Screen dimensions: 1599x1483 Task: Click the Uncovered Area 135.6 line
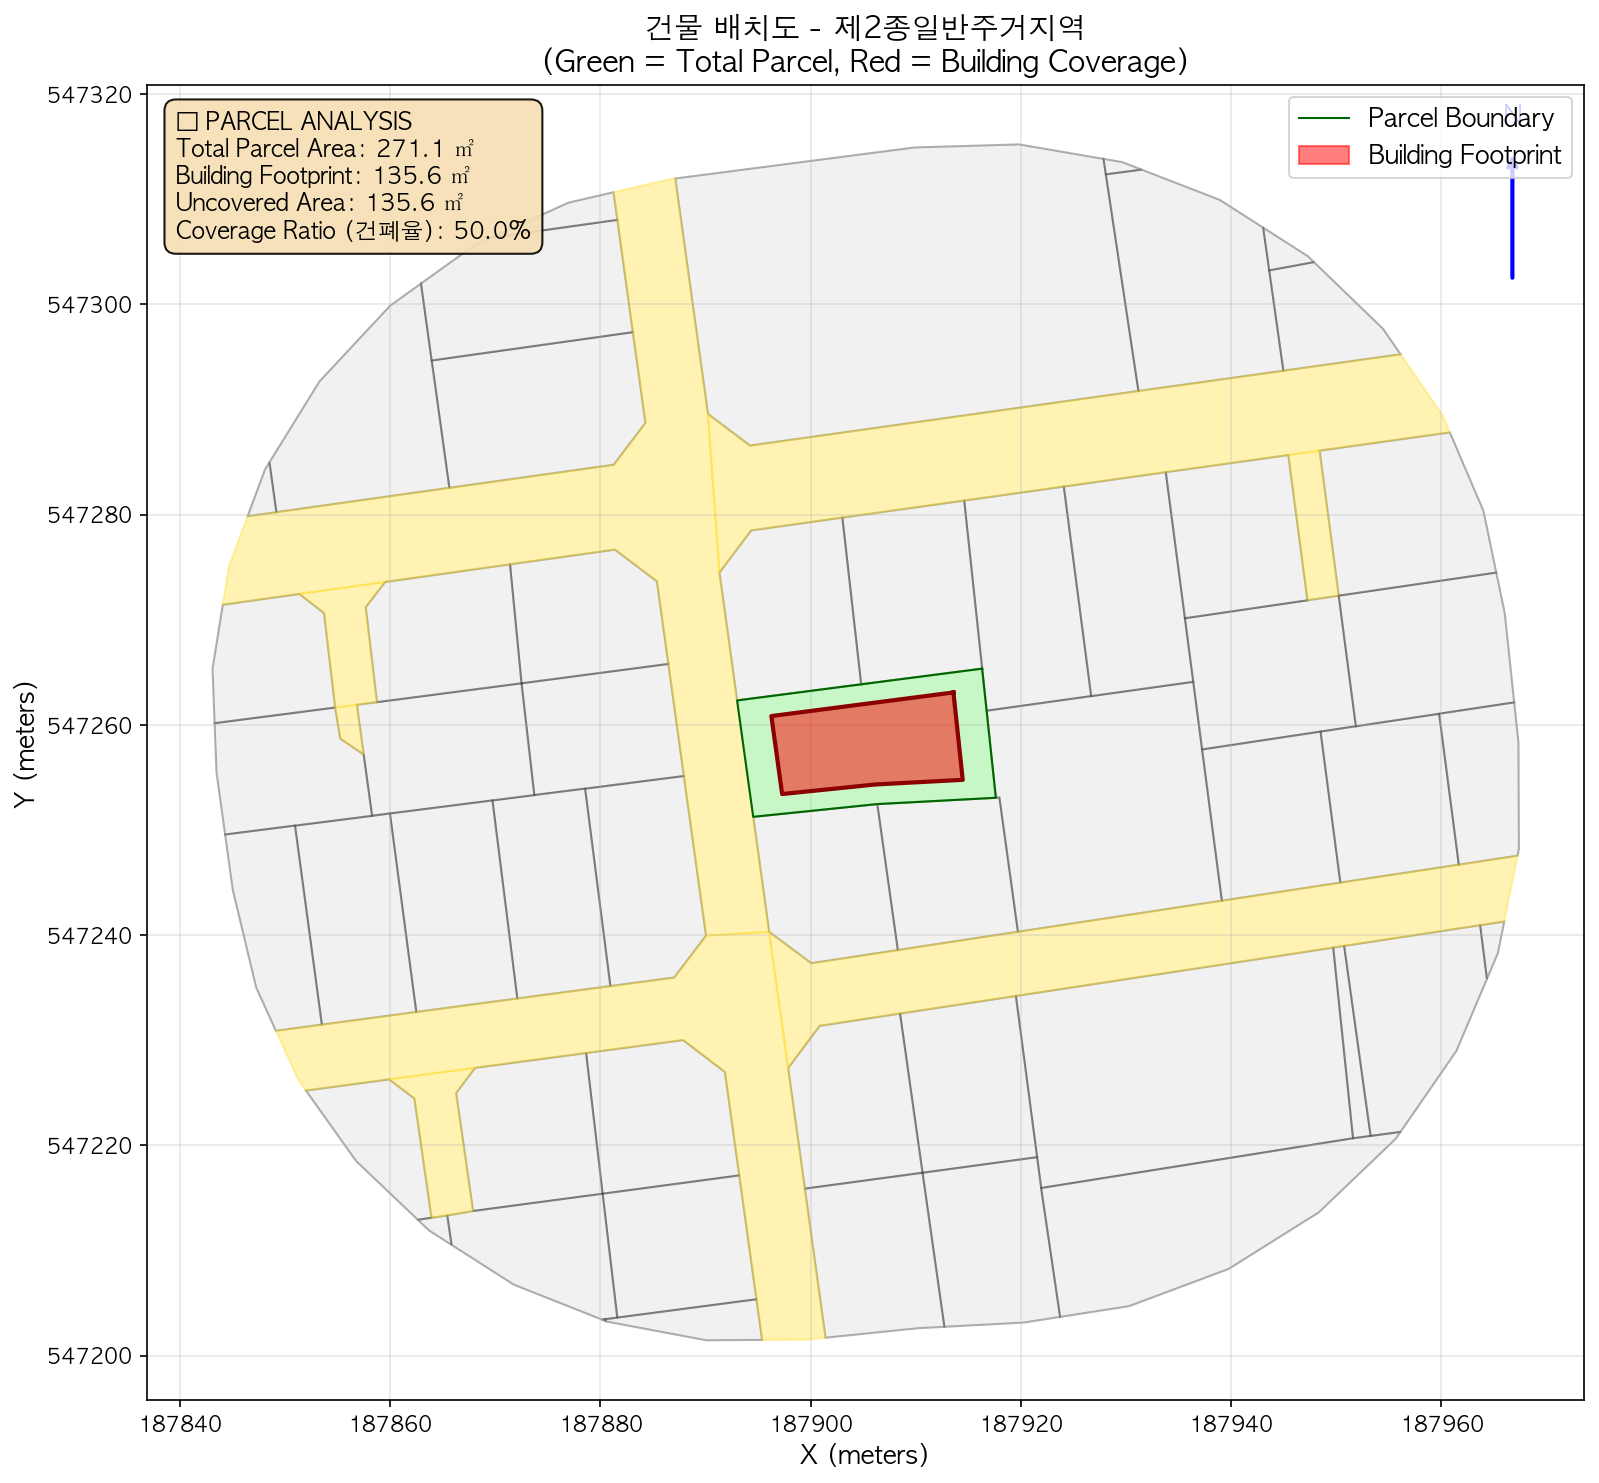(319, 204)
